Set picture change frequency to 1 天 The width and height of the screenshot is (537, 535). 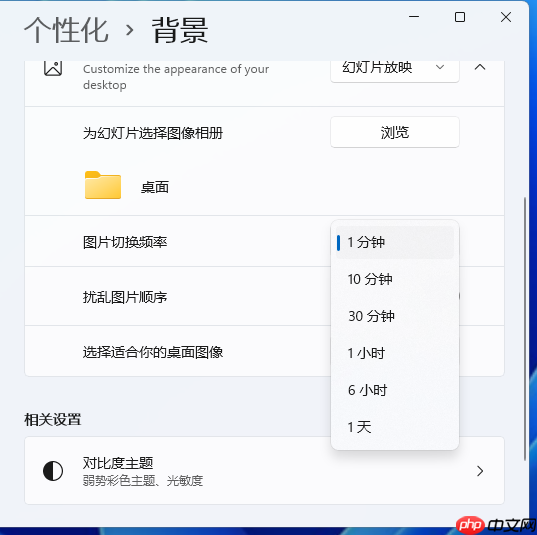click(x=395, y=427)
